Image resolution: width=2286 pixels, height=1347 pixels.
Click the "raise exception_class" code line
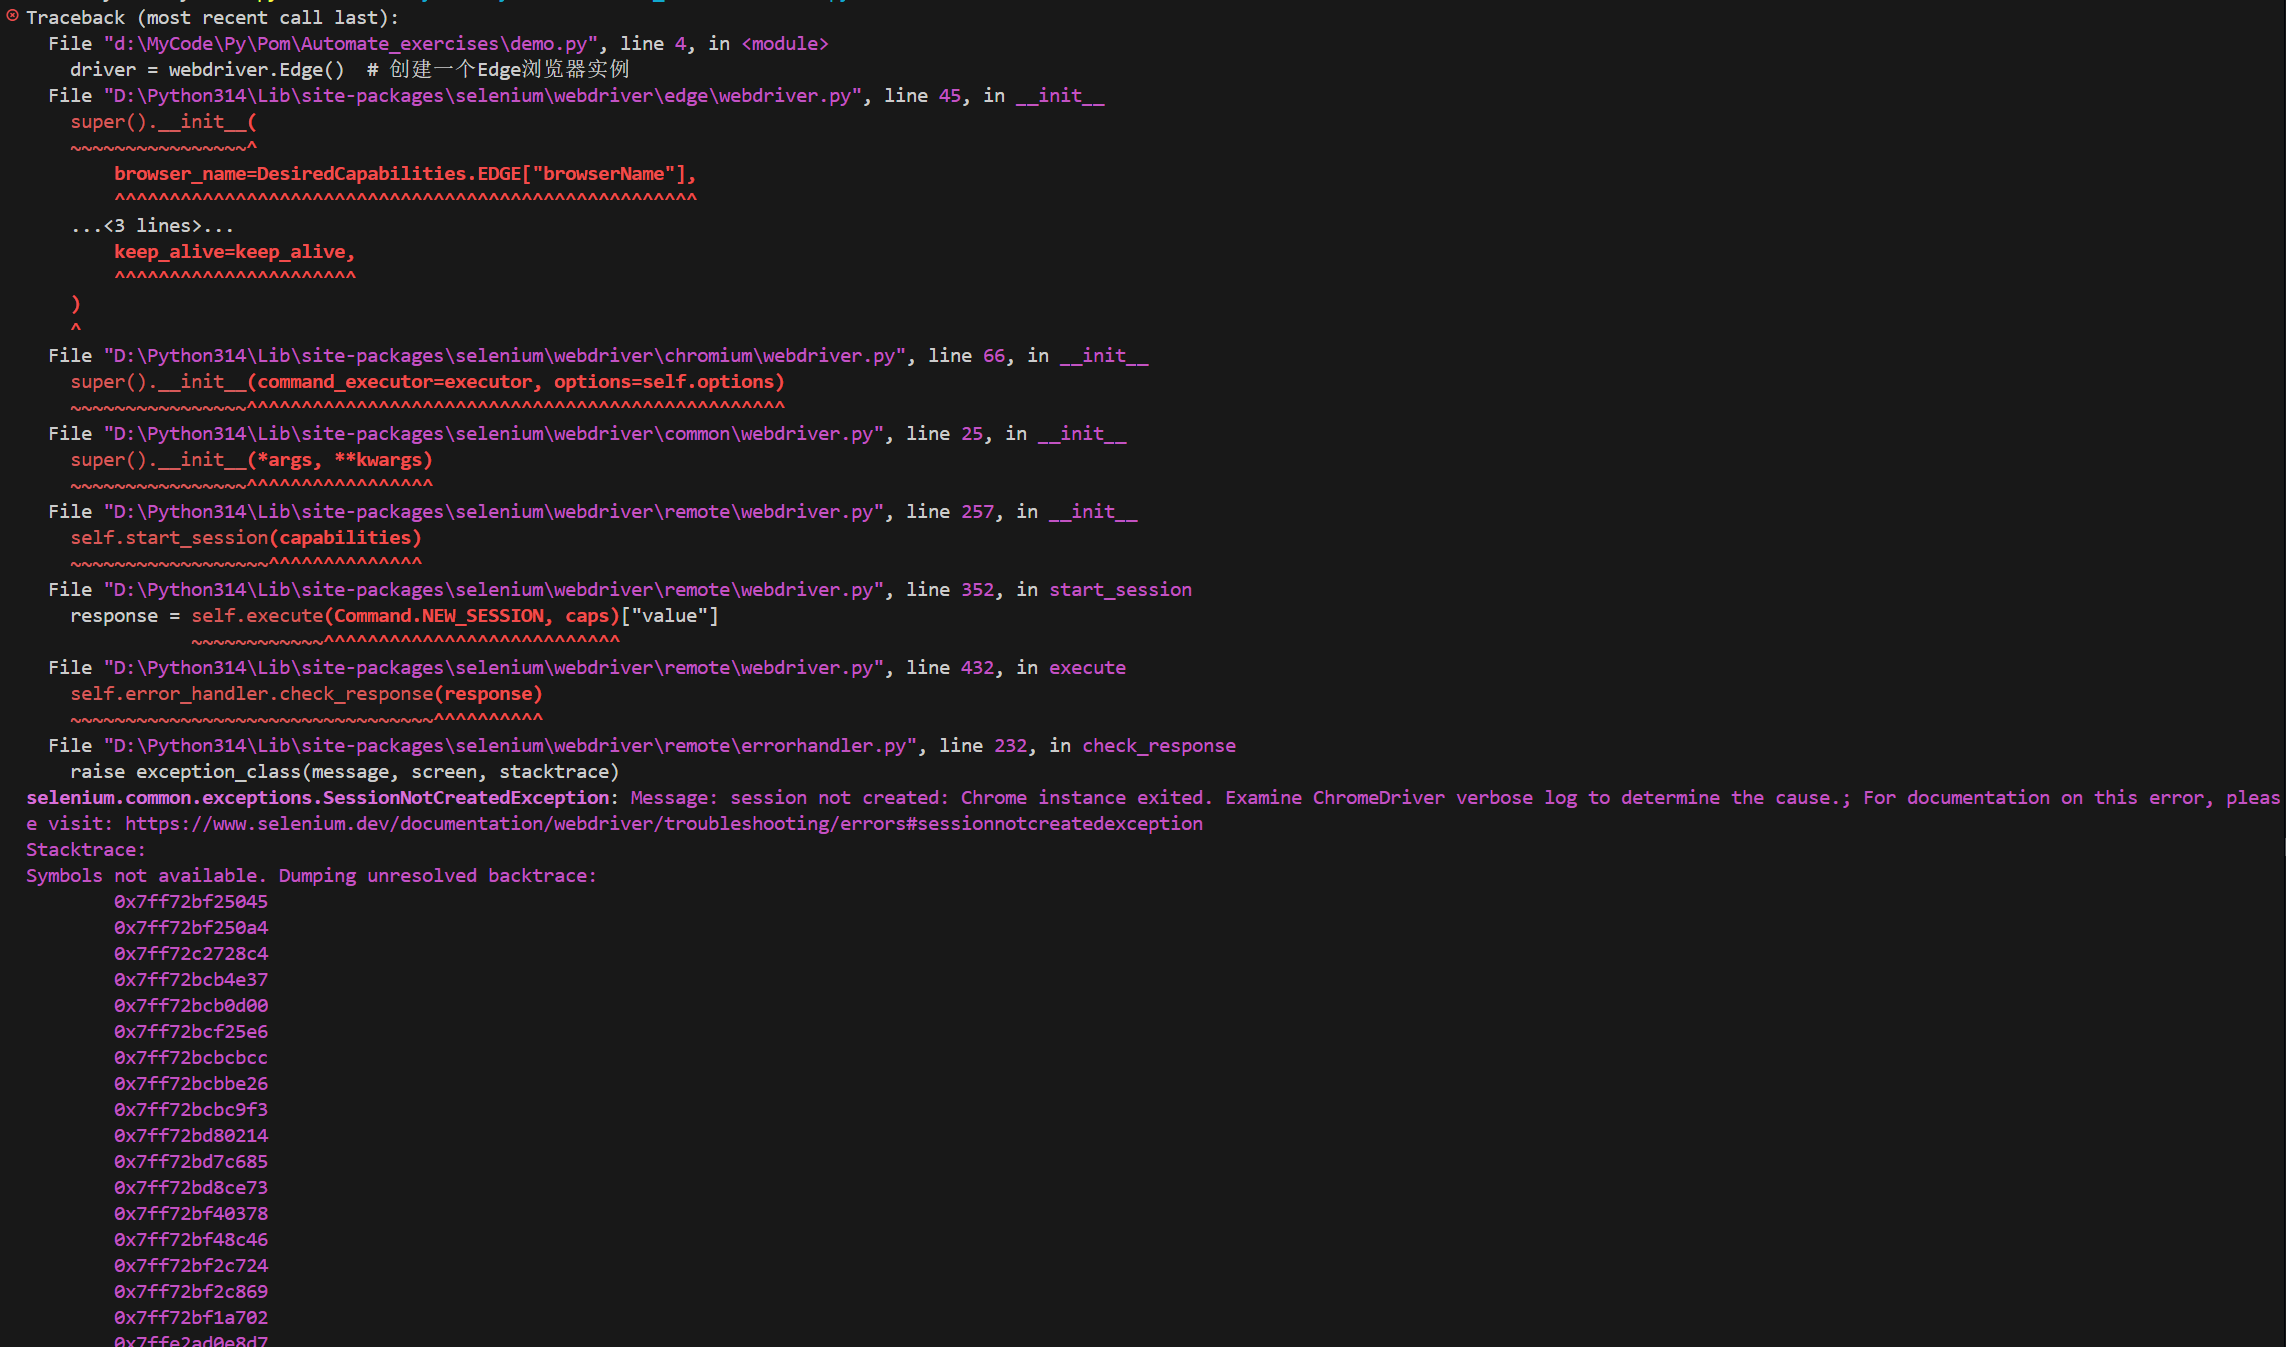click(x=344, y=772)
